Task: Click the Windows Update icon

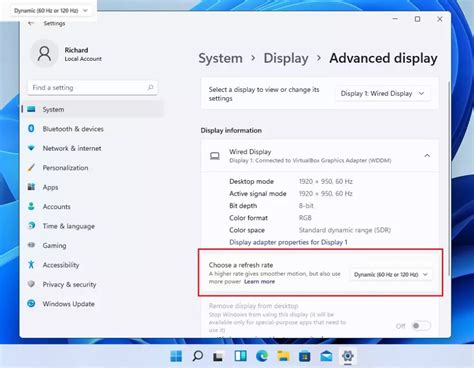Action: coord(31,303)
